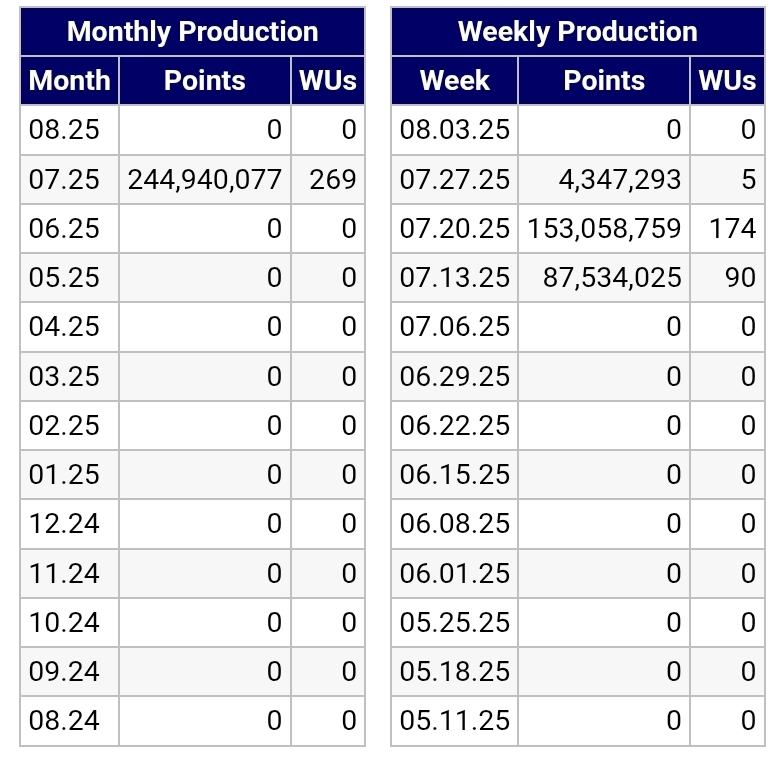Viewport: 778px width, 766px height.
Task: Click the 87,534,025 points value
Action: click(x=612, y=278)
